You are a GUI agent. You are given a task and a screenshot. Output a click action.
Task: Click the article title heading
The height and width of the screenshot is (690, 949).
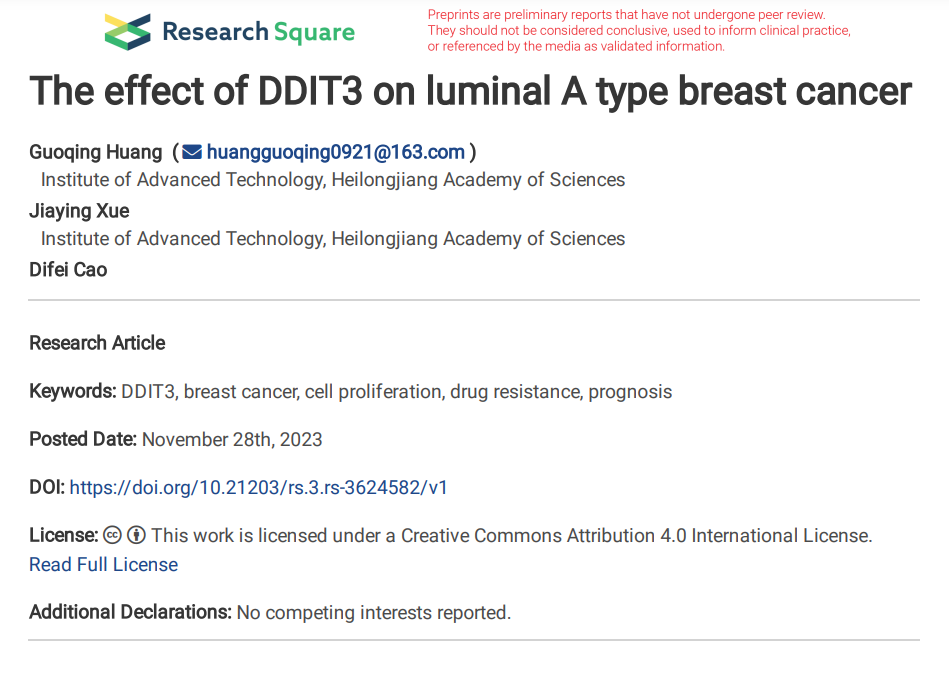470,92
